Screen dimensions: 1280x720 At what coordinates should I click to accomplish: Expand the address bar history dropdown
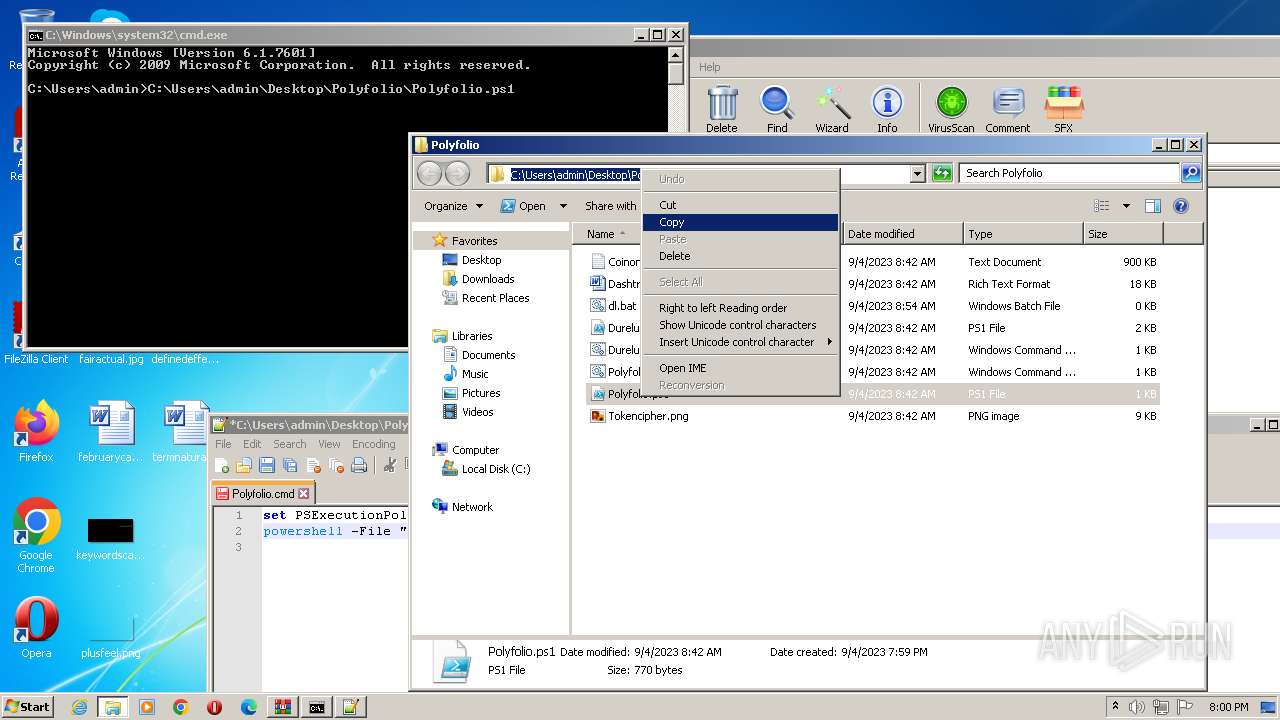tap(917, 173)
